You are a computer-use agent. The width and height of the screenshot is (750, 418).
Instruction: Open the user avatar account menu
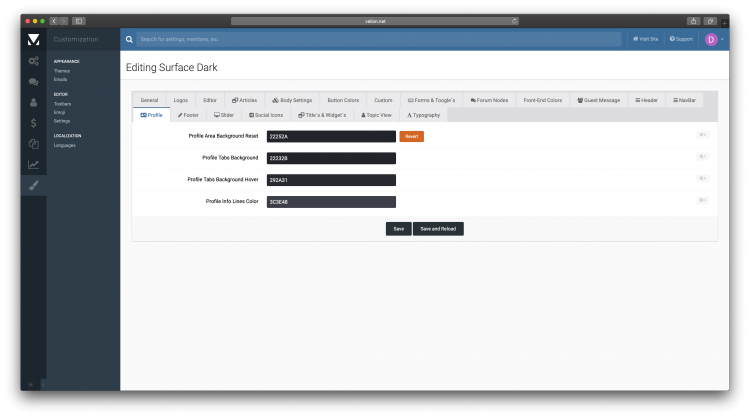[712, 39]
